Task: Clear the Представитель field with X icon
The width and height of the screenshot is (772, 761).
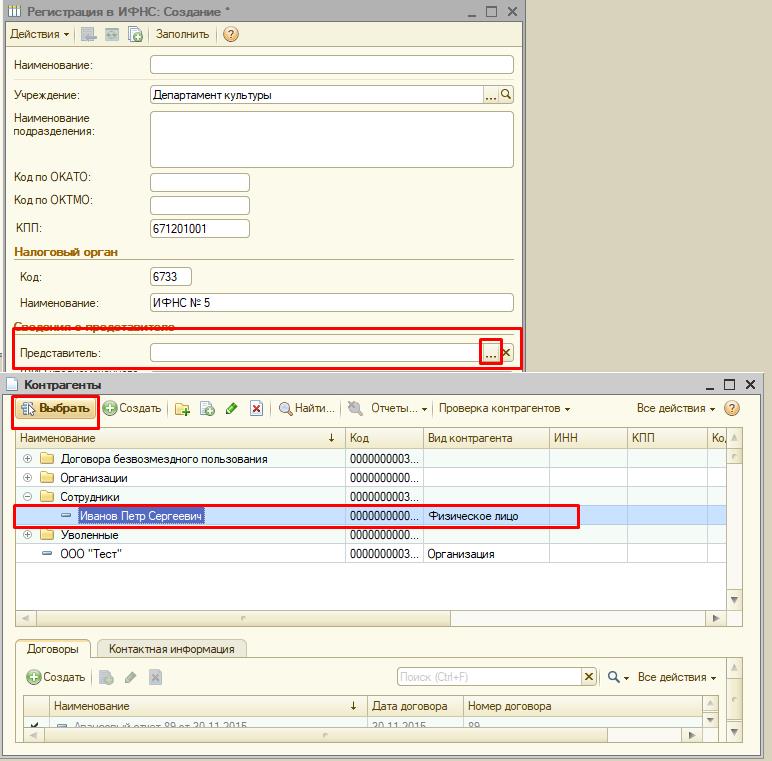Action: click(506, 352)
